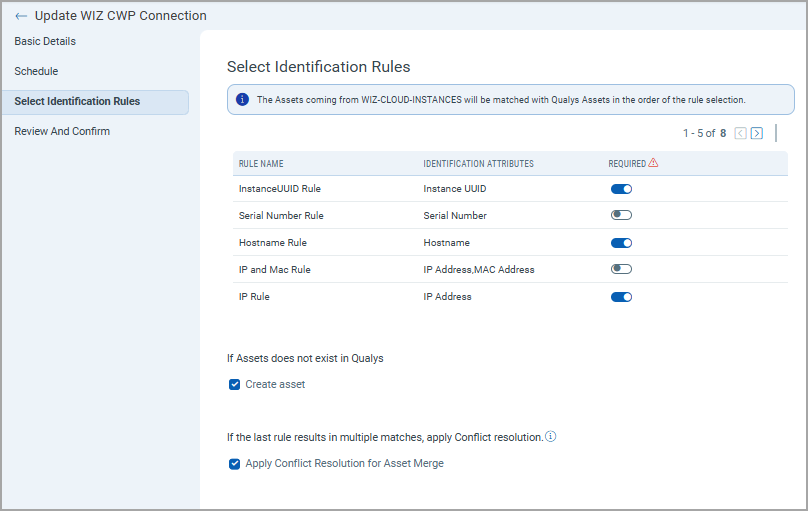Turn on the IP and Mac Rule toggle
Screen dimensions: 808x511
pyautogui.click(x=621, y=269)
